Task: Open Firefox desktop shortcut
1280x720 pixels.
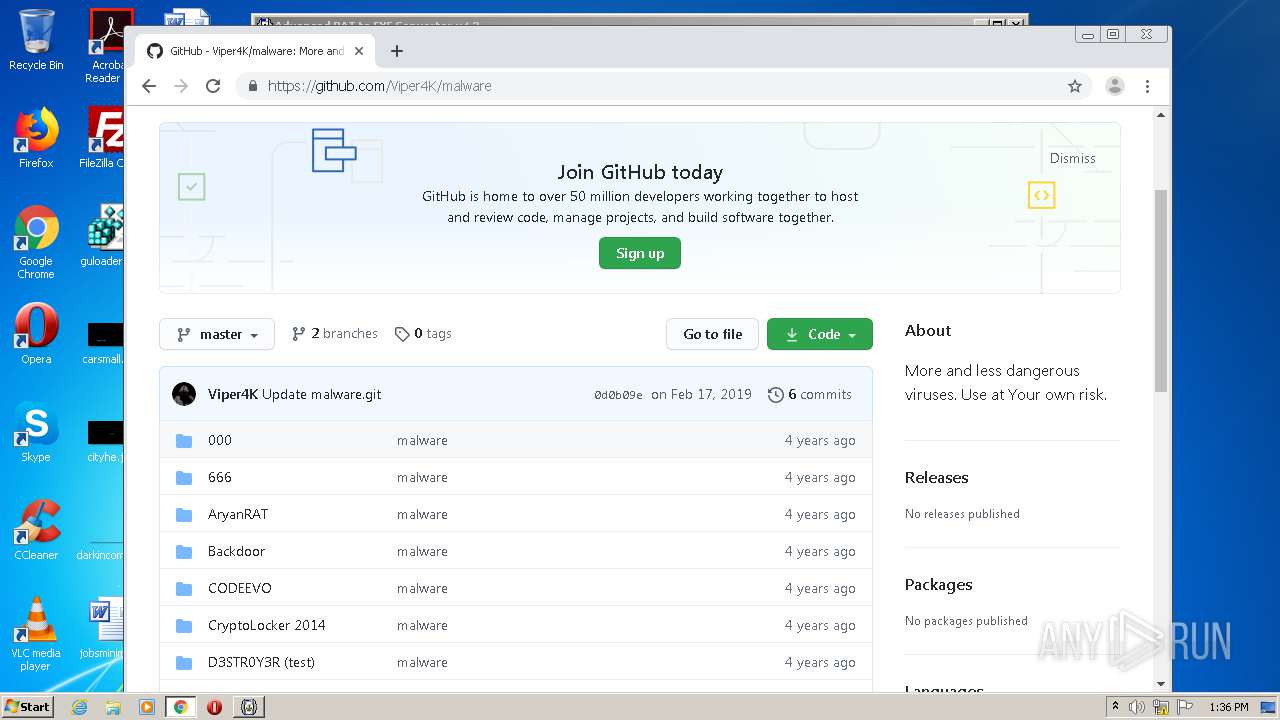Action: [x=36, y=138]
